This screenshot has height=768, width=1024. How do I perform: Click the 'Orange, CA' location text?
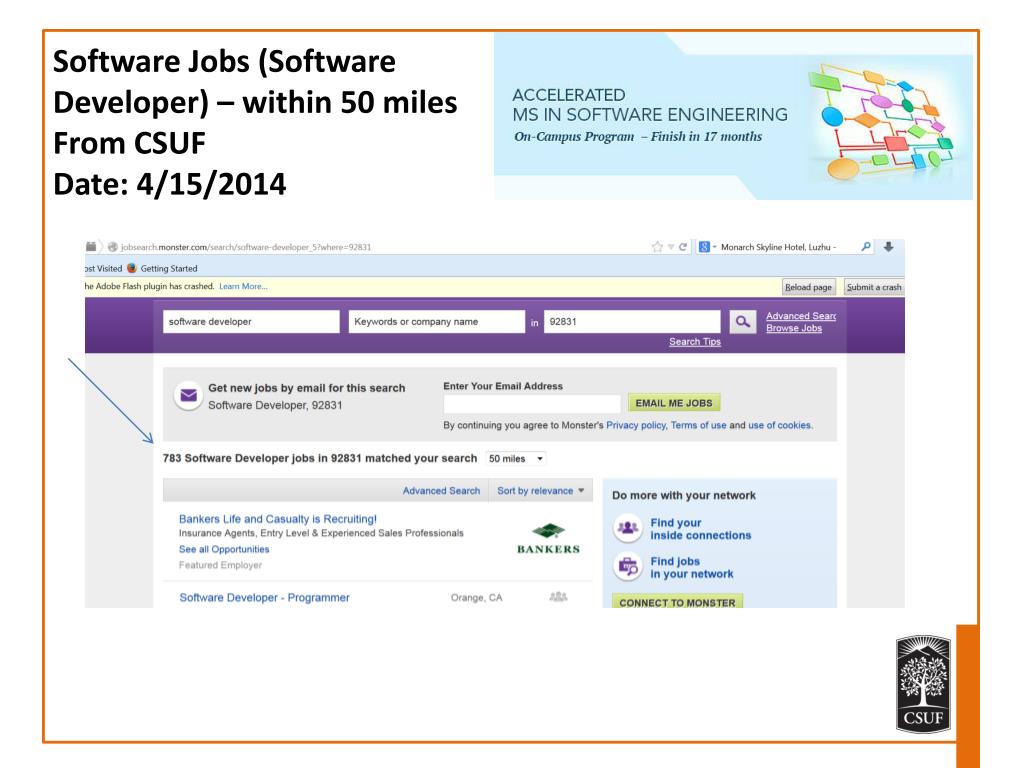pos(477,598)
